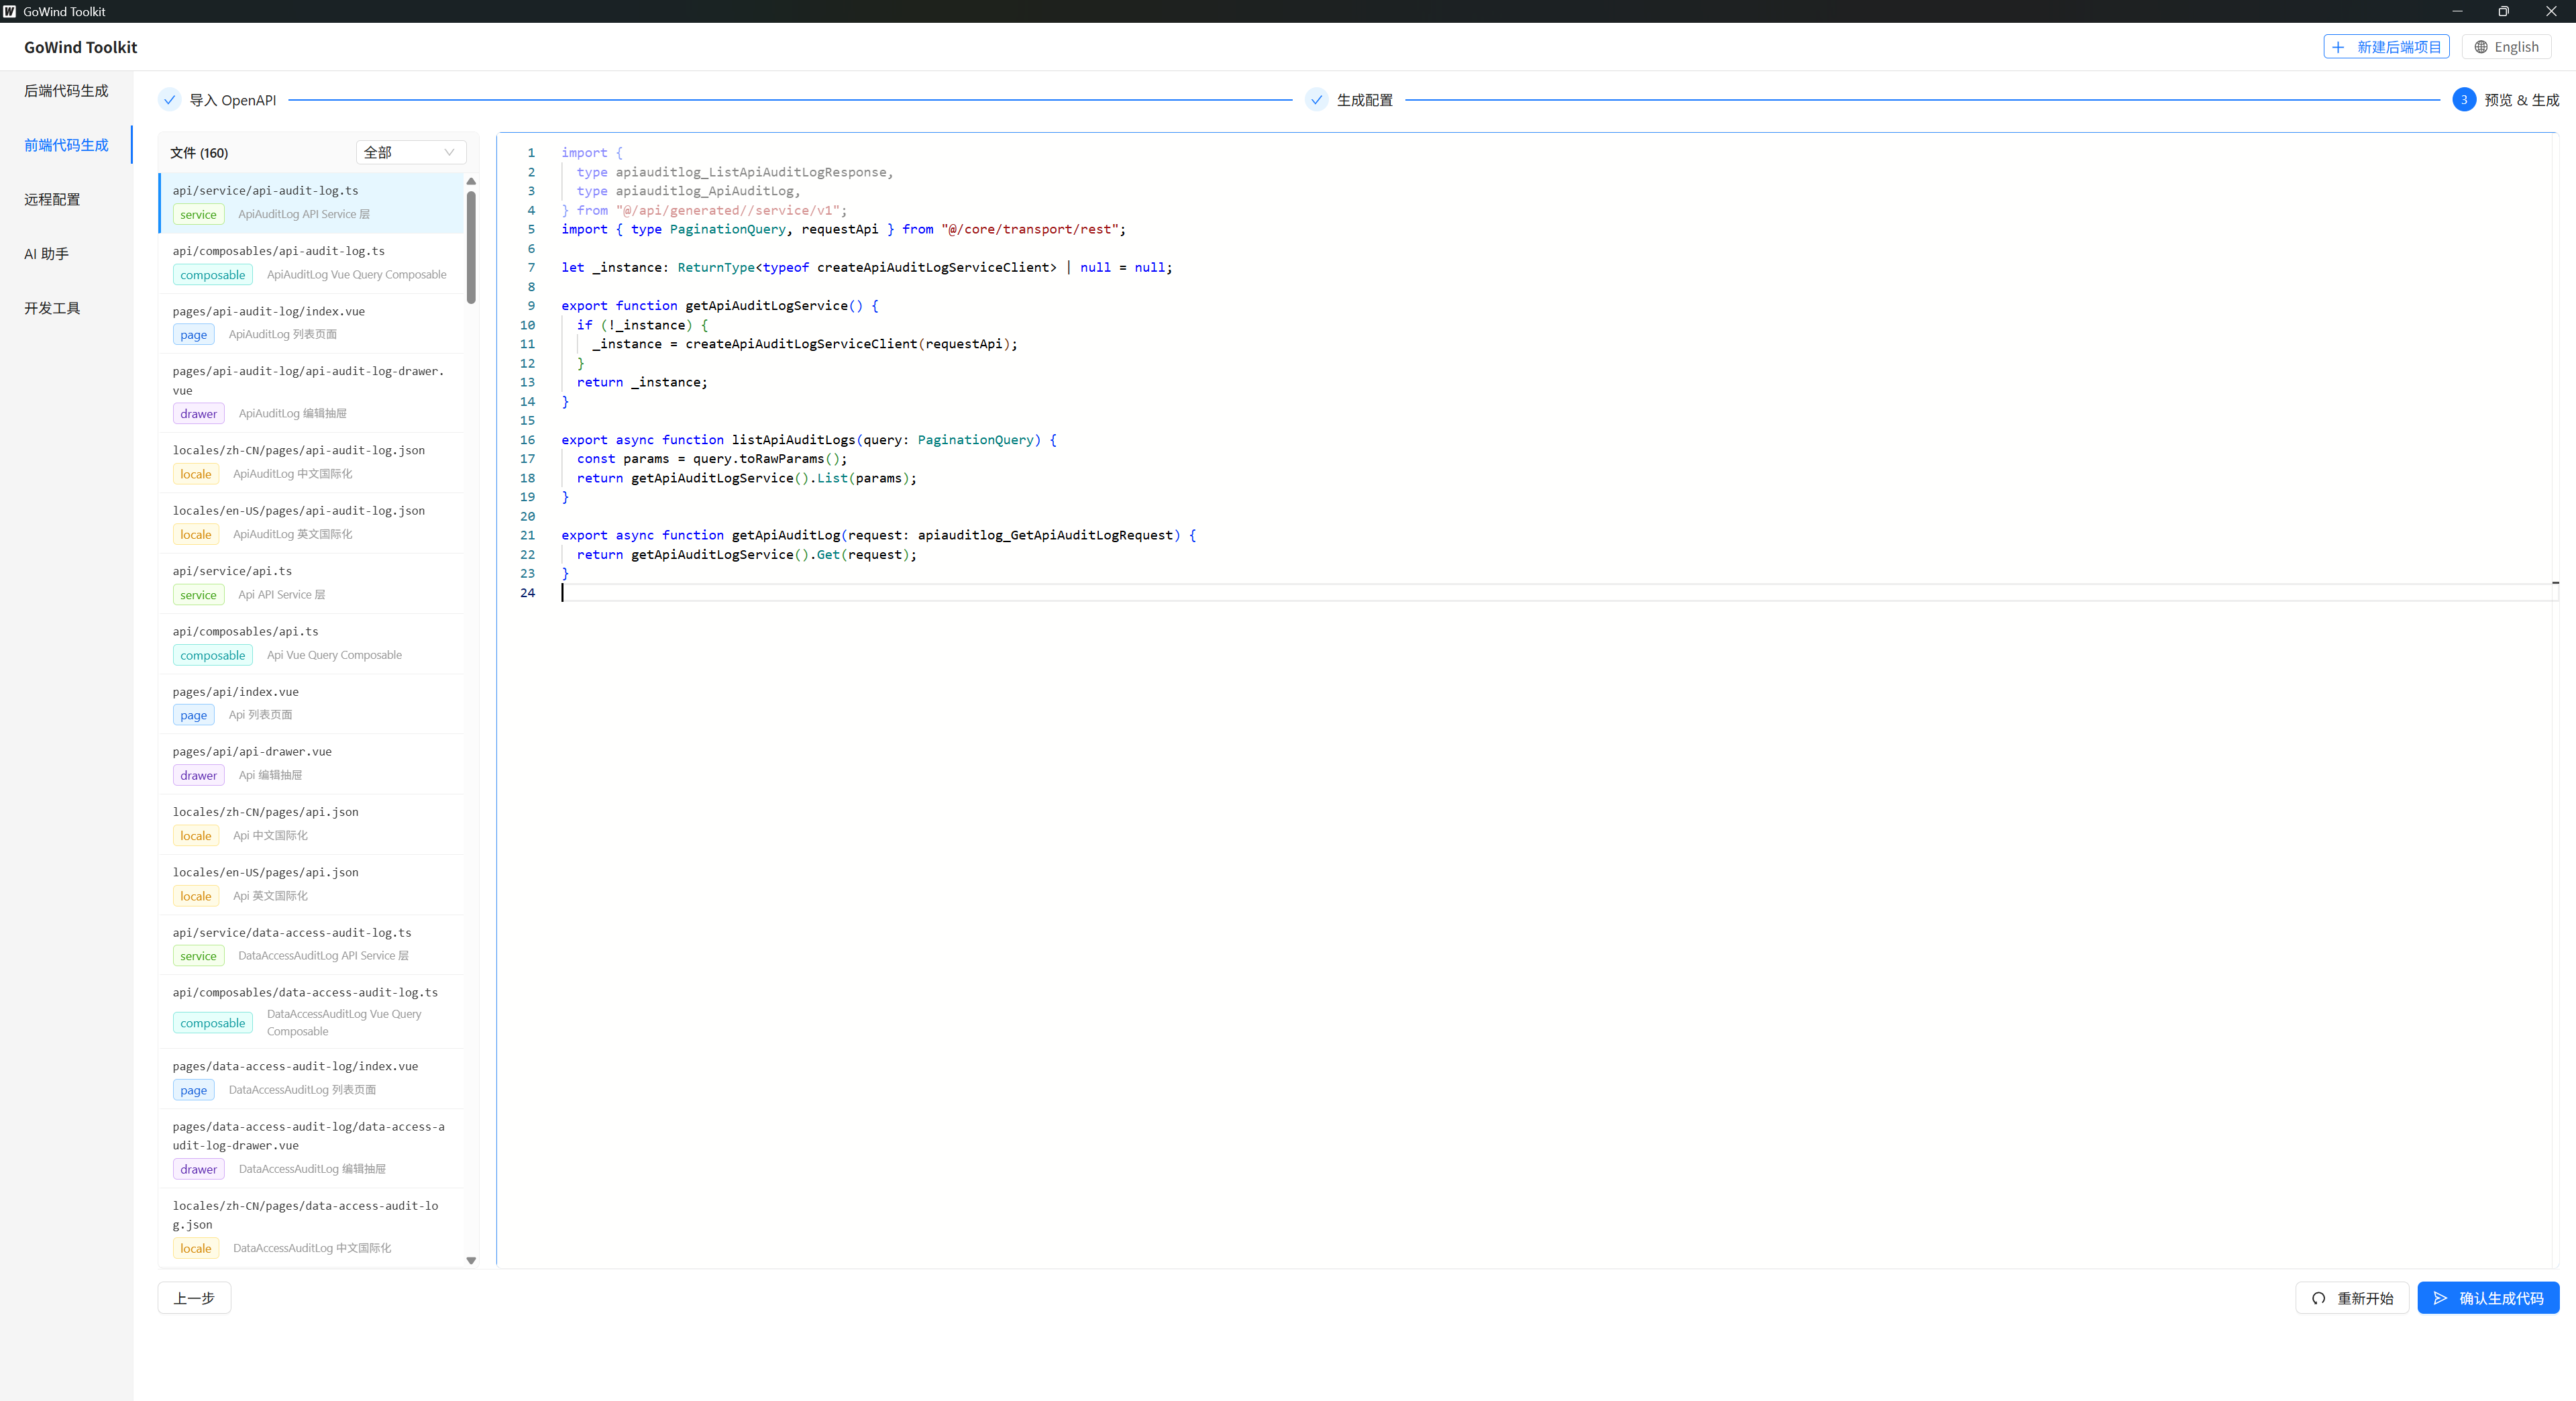Select data-access-audit-log-drawer.vue file entry
The image size is (2576, 1401).
point(311,1148)
